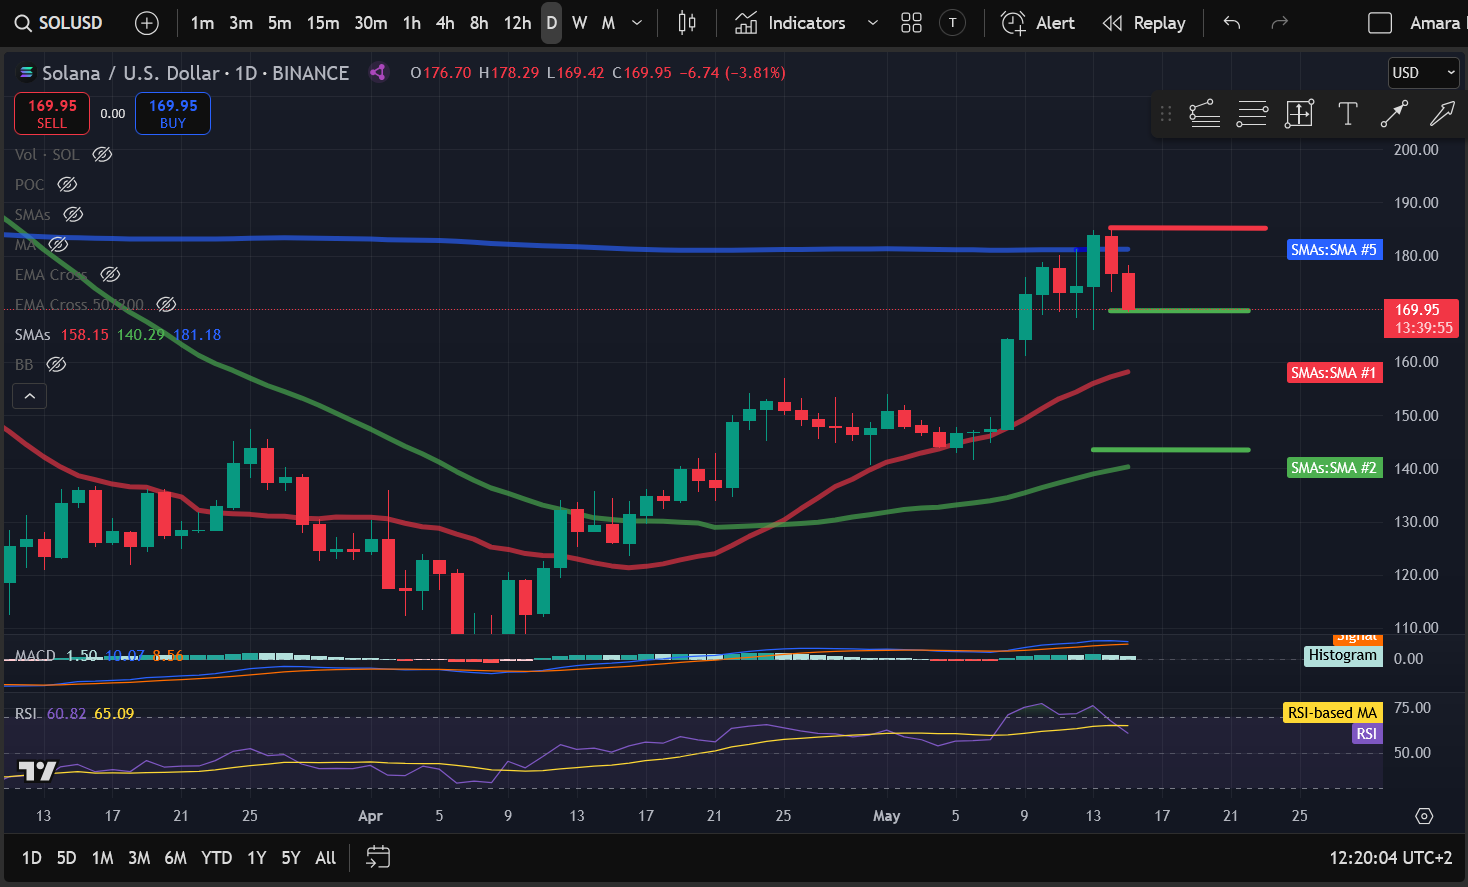Select the two-point line tool icon

(x=1394, y=114)
